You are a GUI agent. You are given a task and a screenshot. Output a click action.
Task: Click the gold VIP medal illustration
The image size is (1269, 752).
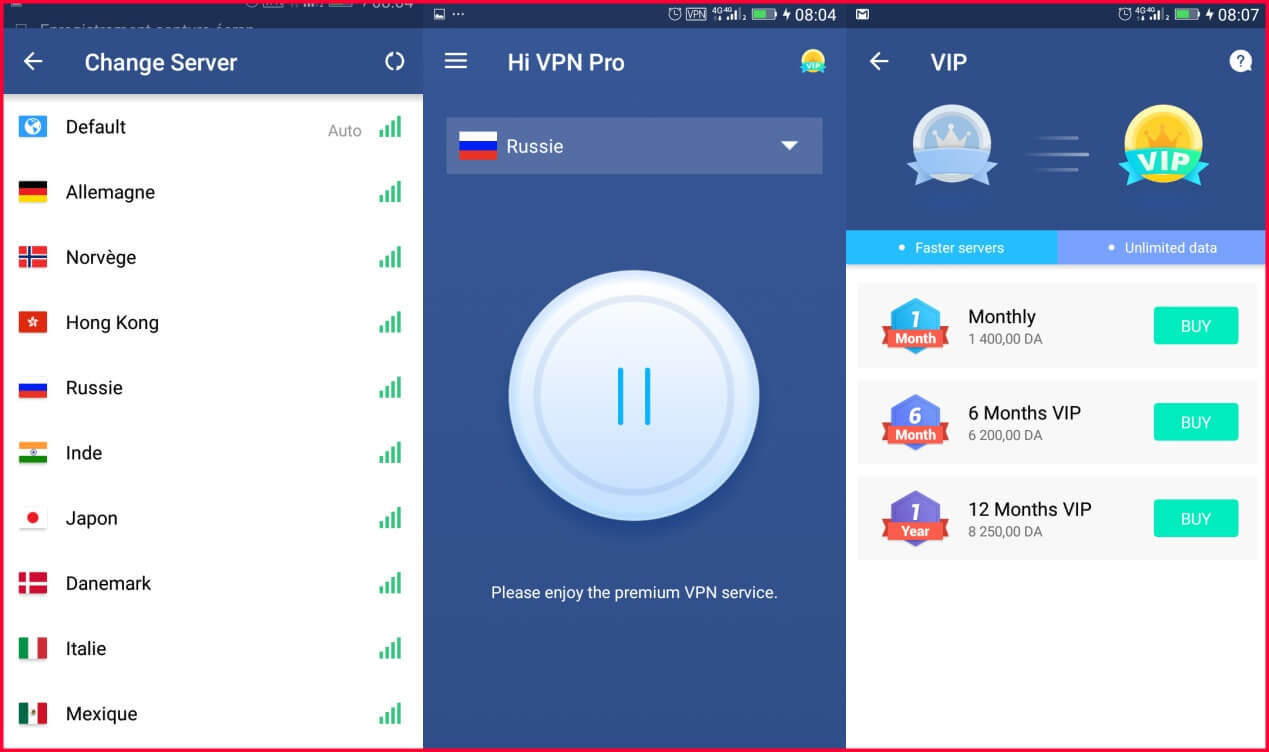[x=1163, y=145]
